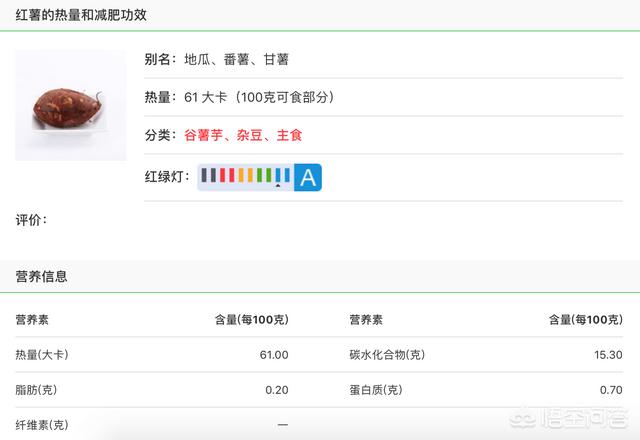Image resolution: width=640 pixels, height=440 pixels.
Task: Click the red bars in traffic light scale
Action: pos(228,176)
